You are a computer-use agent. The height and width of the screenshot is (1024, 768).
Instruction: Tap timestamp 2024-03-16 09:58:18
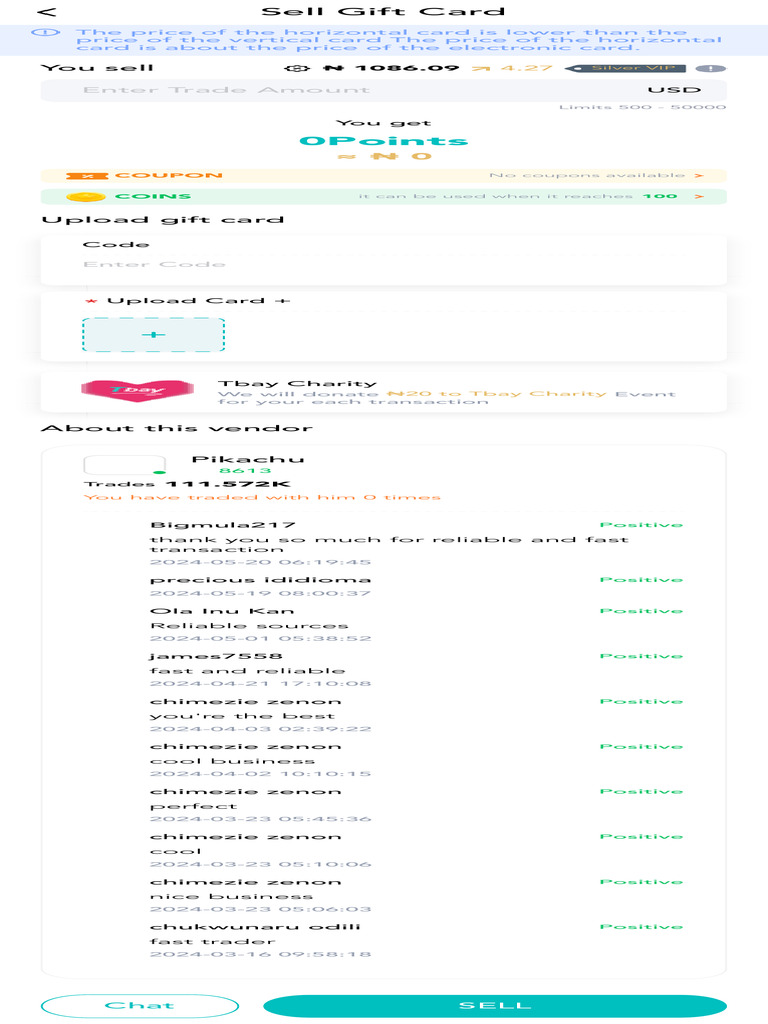[x=261, y=955]
